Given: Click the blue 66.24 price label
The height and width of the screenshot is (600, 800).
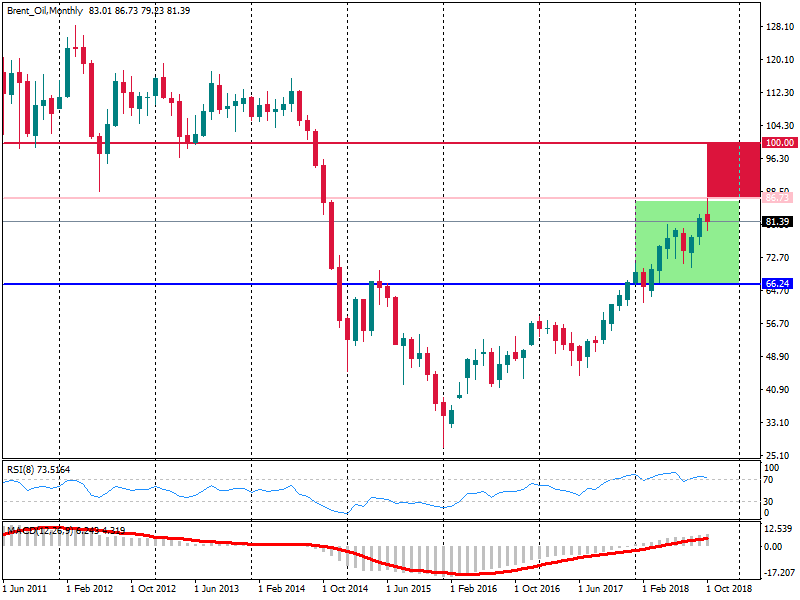Looking at the screenshot, I should coord(778,284).
